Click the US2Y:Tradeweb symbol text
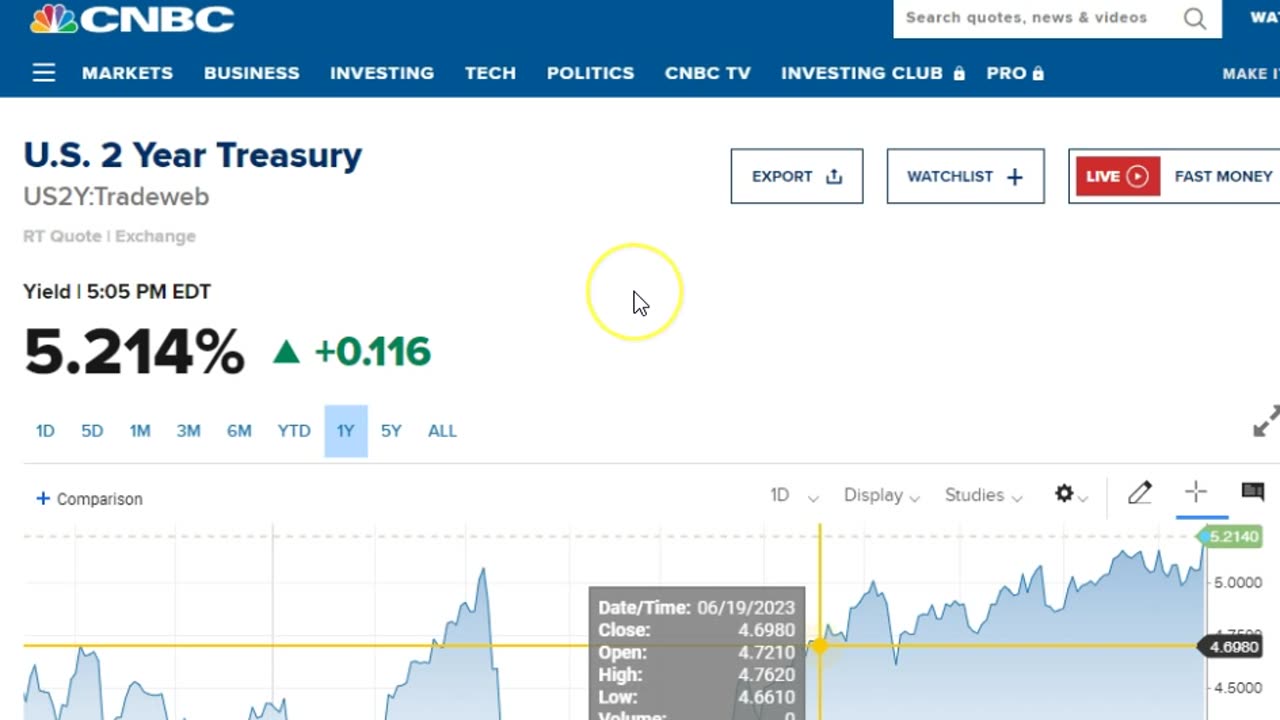Viewport: 1280px width, 720px height. [116, 197]
